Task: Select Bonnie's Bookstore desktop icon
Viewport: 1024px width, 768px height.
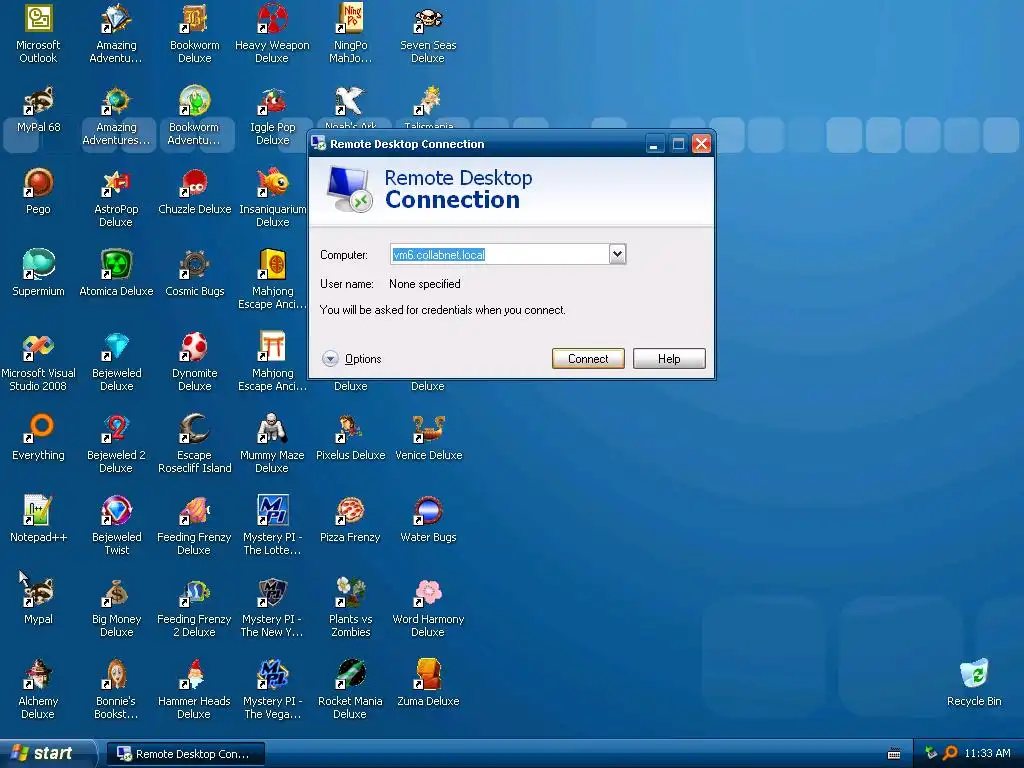Action: [x=116, y=675]
